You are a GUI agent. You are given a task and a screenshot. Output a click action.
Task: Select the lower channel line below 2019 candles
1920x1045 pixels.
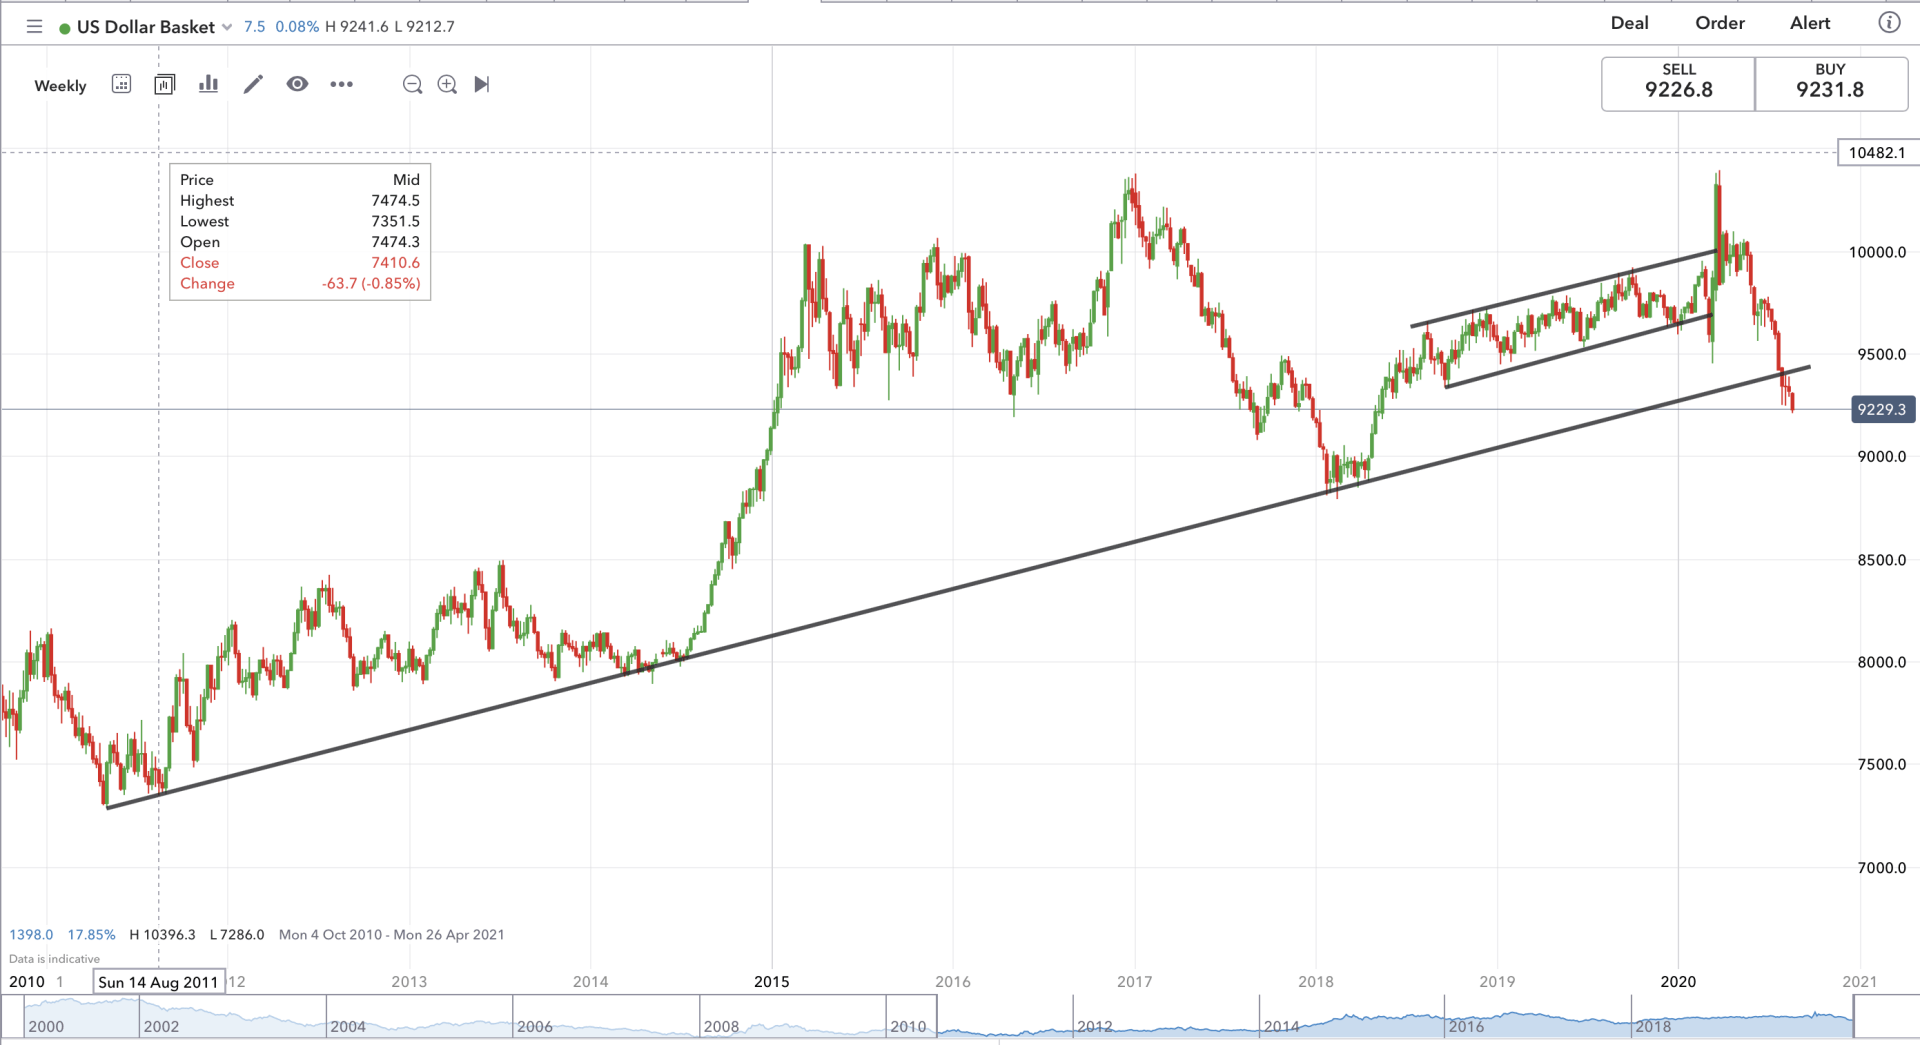pos(1579,351)
